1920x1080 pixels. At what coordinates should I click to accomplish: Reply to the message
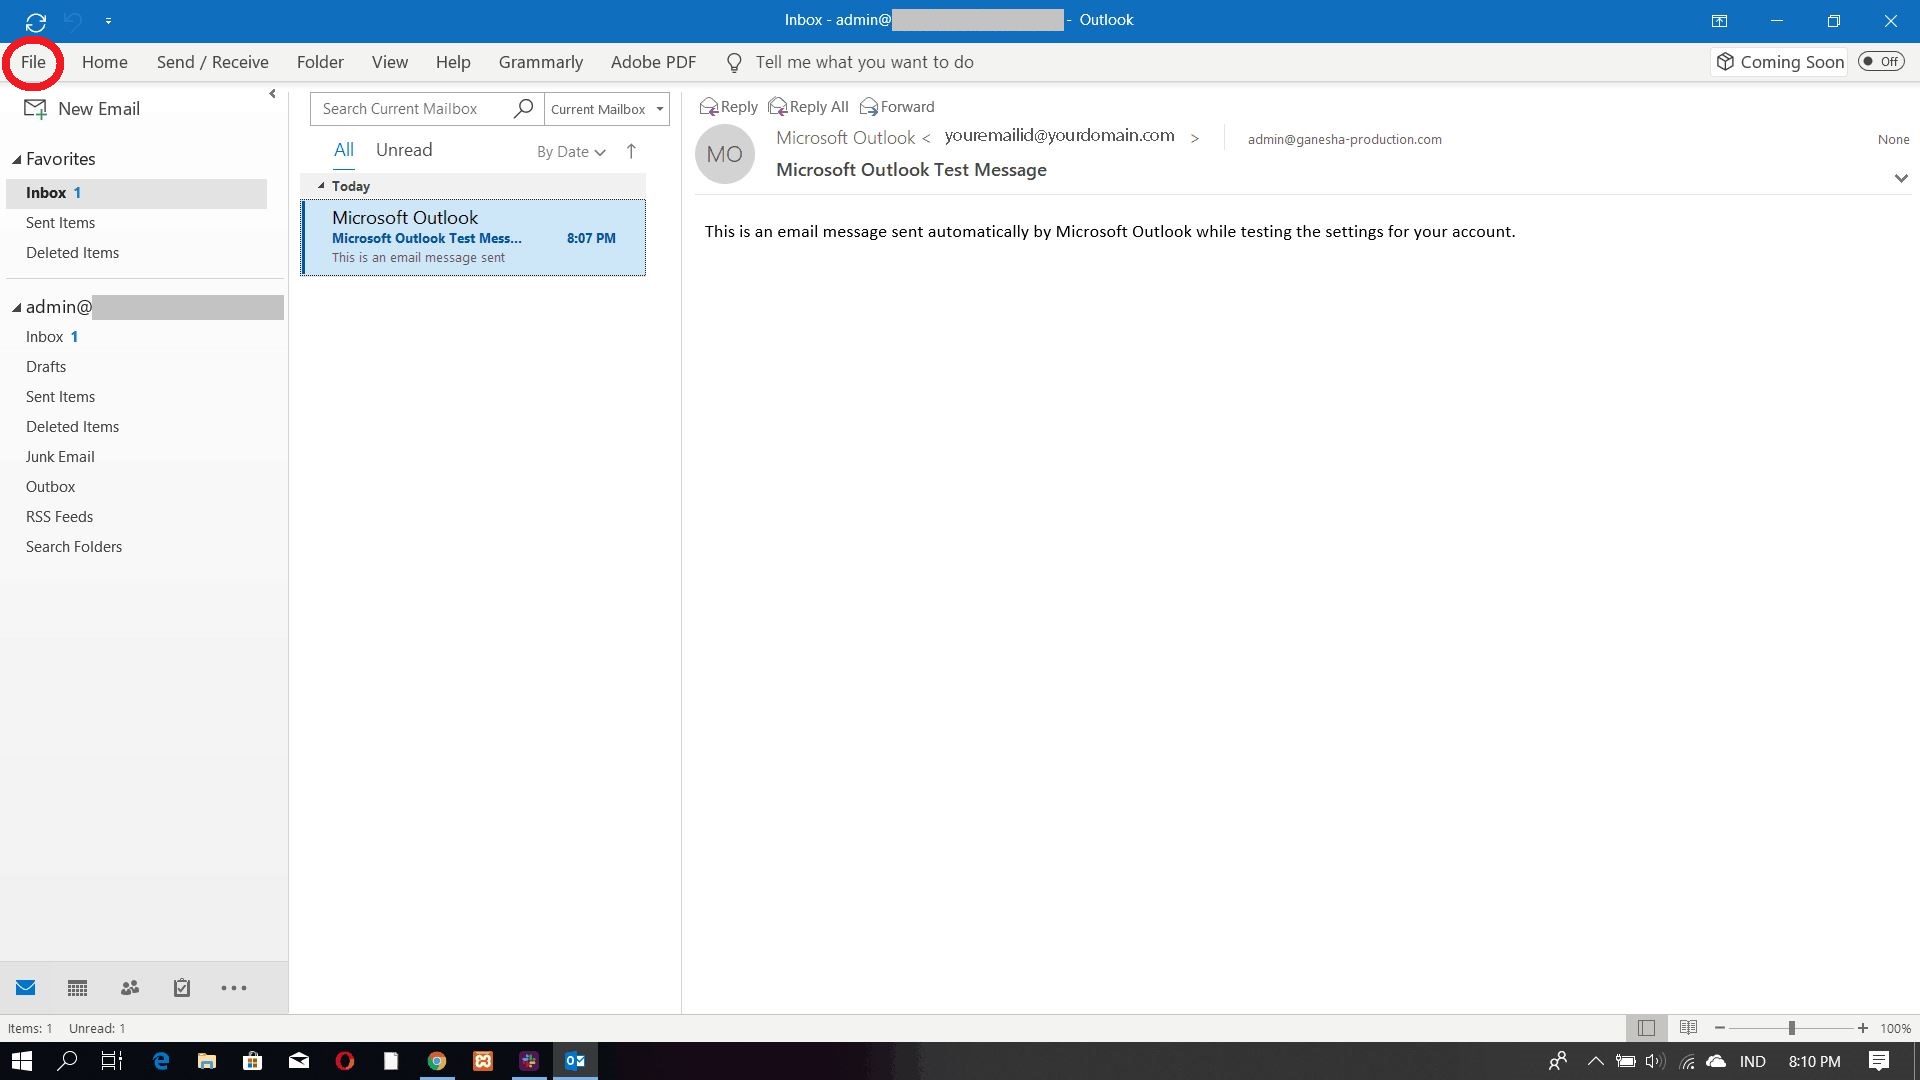click(729, 107)
